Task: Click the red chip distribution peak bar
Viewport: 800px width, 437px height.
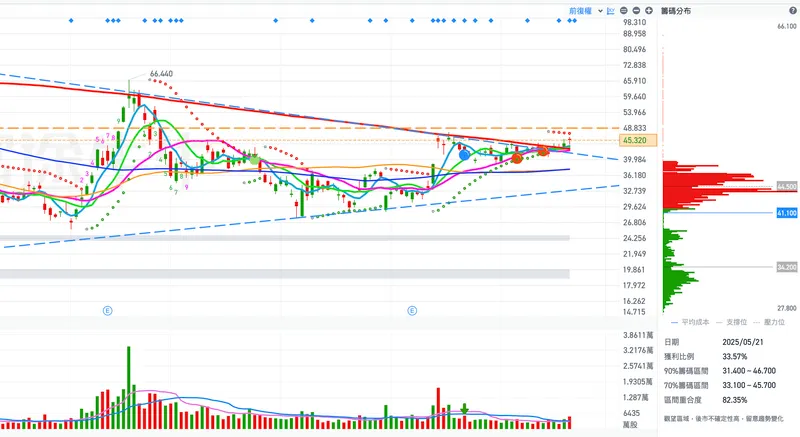Action: 730,190
